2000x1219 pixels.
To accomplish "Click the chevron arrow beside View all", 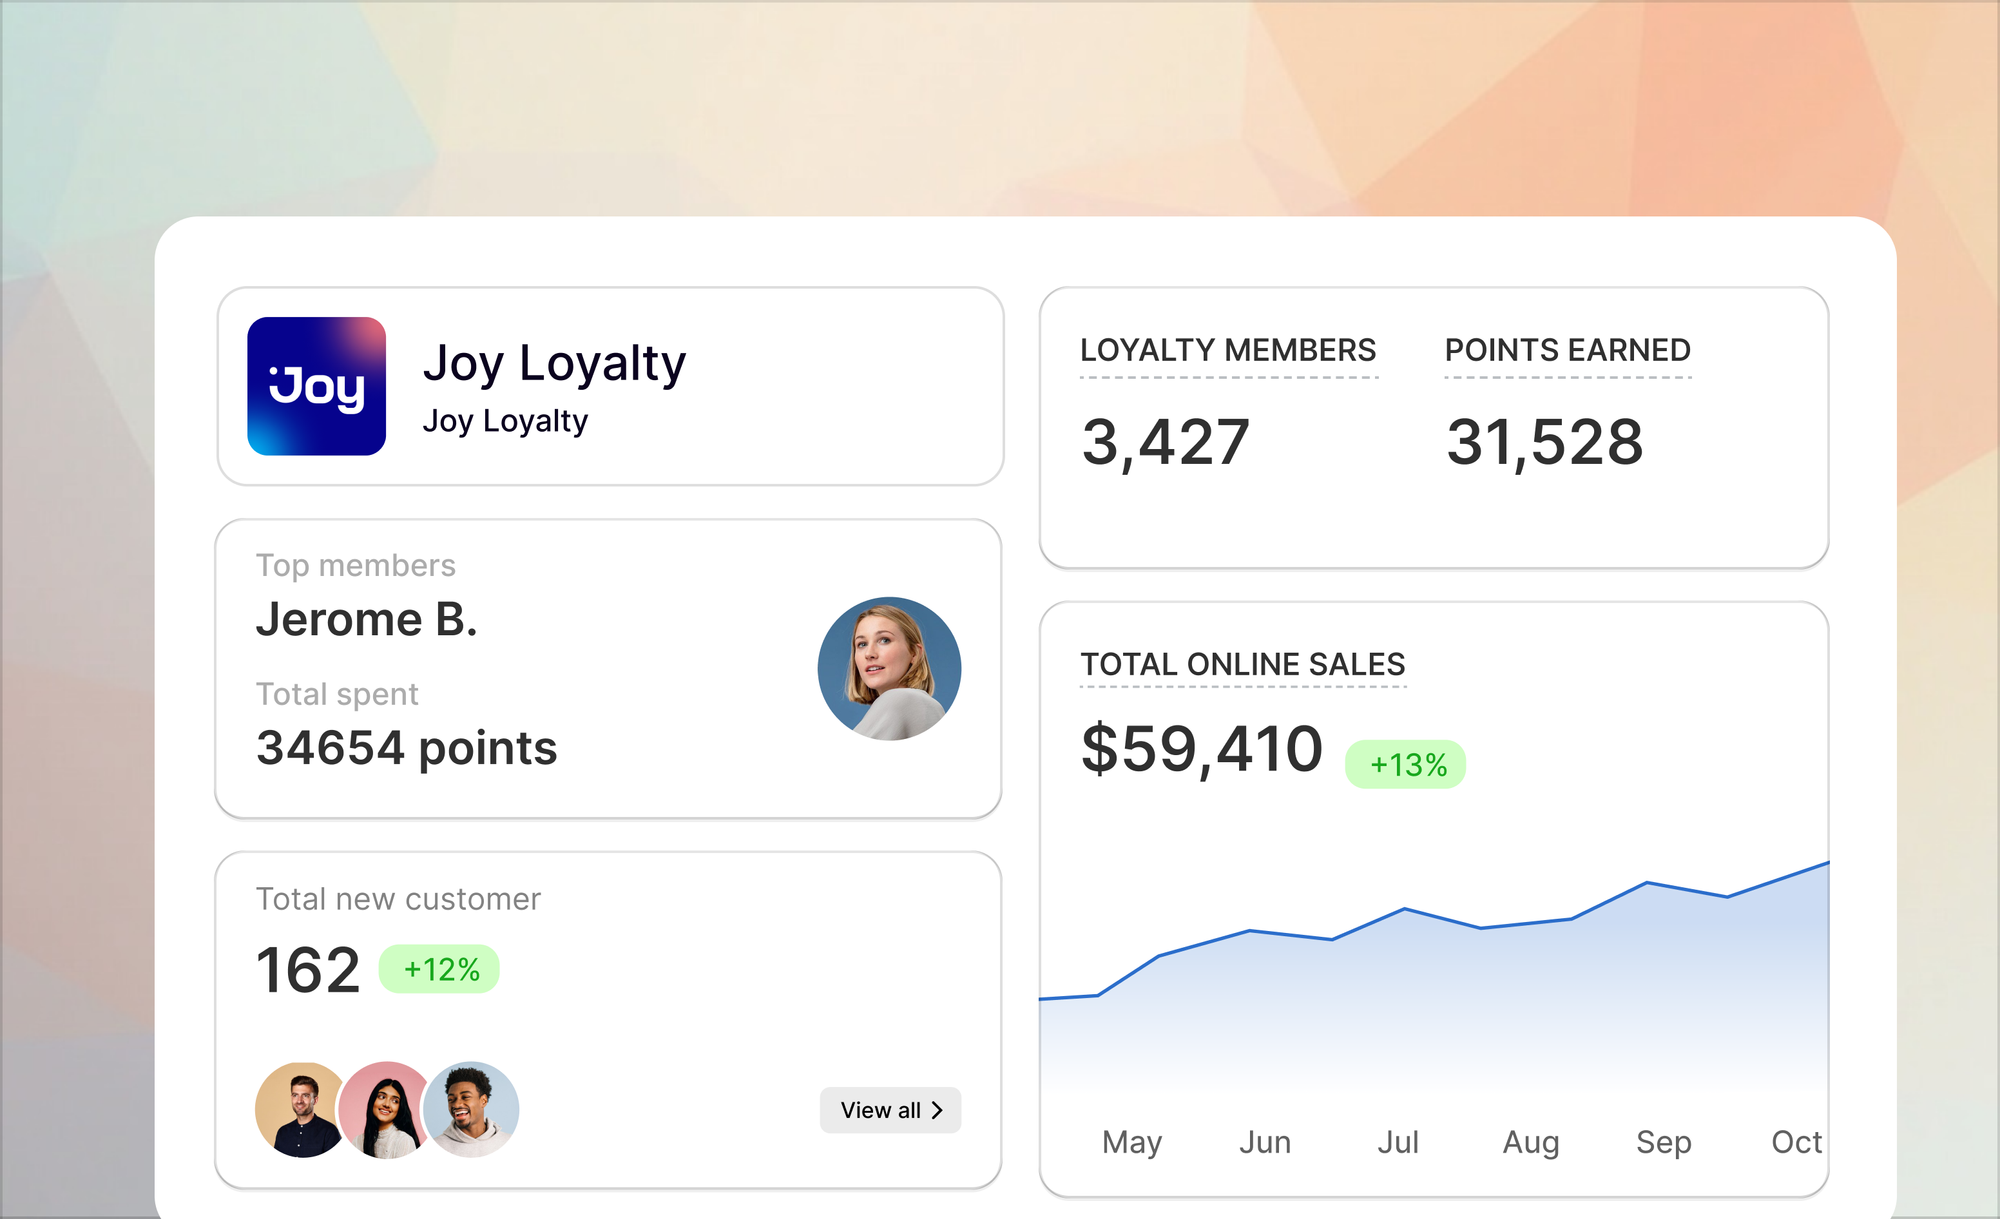I will pyautogui.click(x=937, y=1110).
